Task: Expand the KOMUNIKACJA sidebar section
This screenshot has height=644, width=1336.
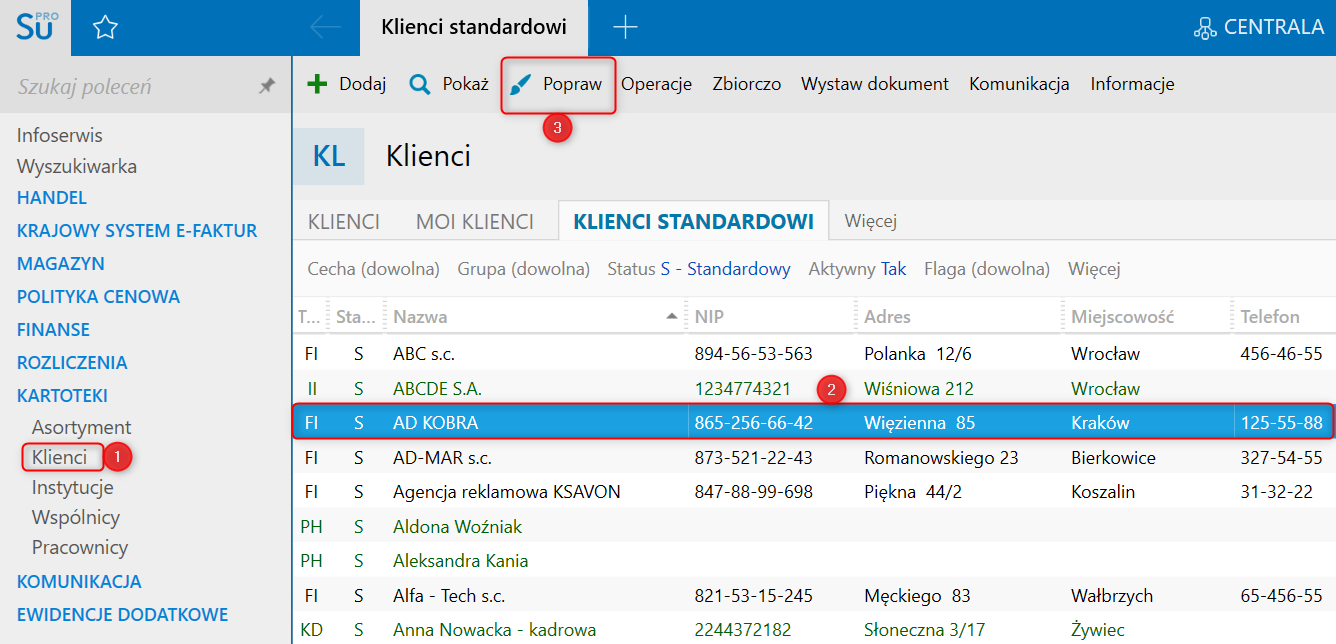Action: tap(79, 582)
